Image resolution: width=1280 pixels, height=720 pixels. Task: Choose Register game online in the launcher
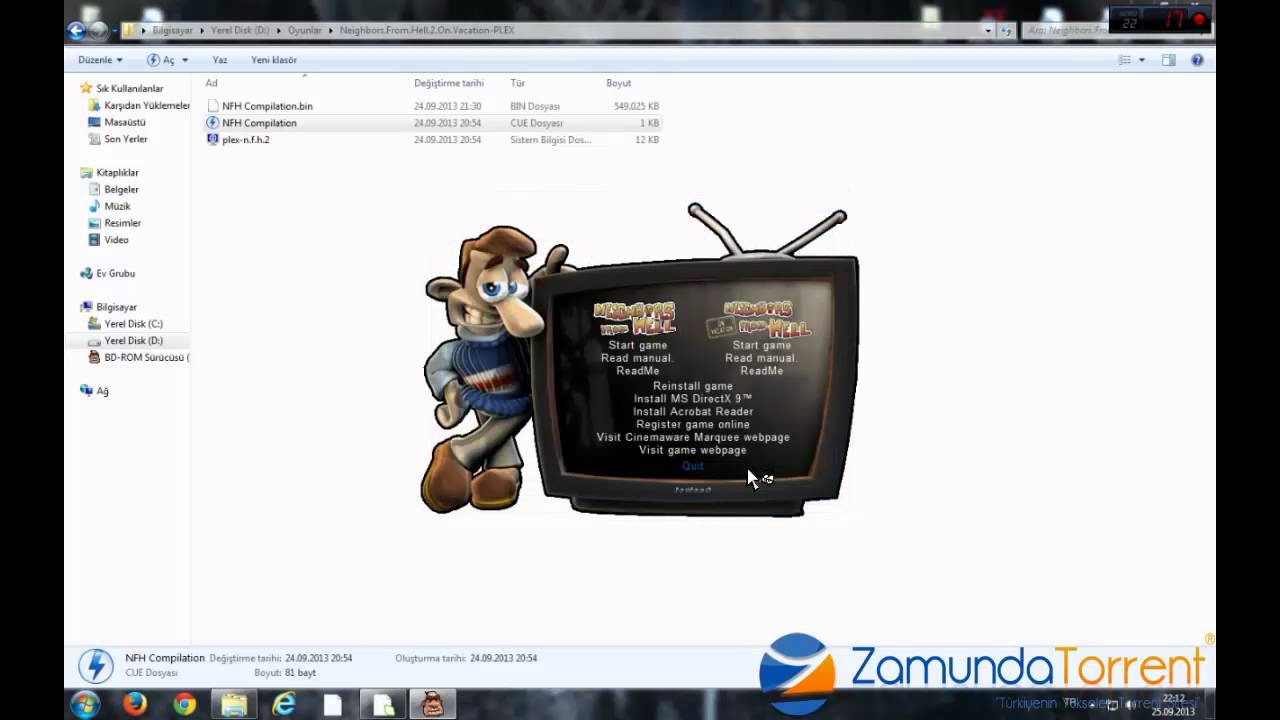pyautogui.click(x=693, y=425)
